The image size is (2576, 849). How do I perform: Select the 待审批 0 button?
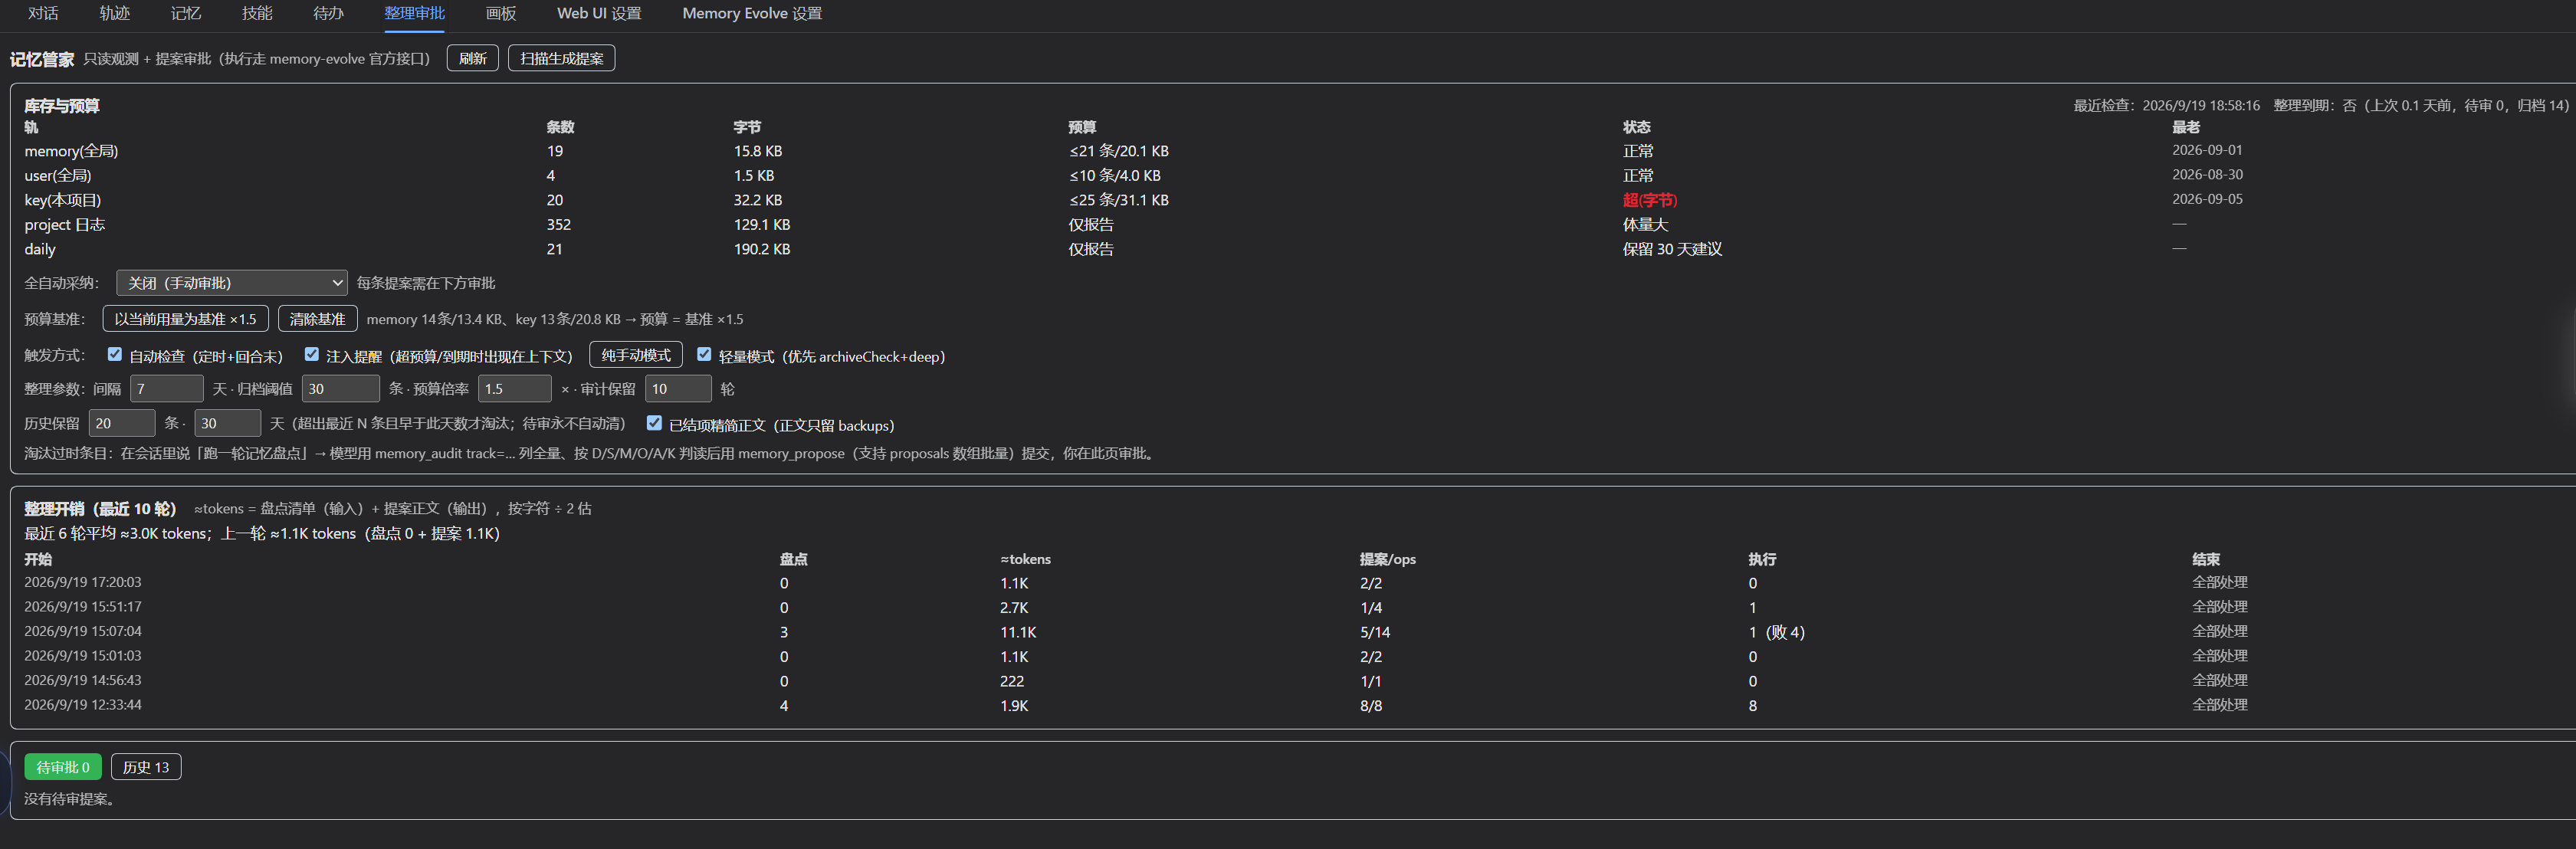click(63, 767)
